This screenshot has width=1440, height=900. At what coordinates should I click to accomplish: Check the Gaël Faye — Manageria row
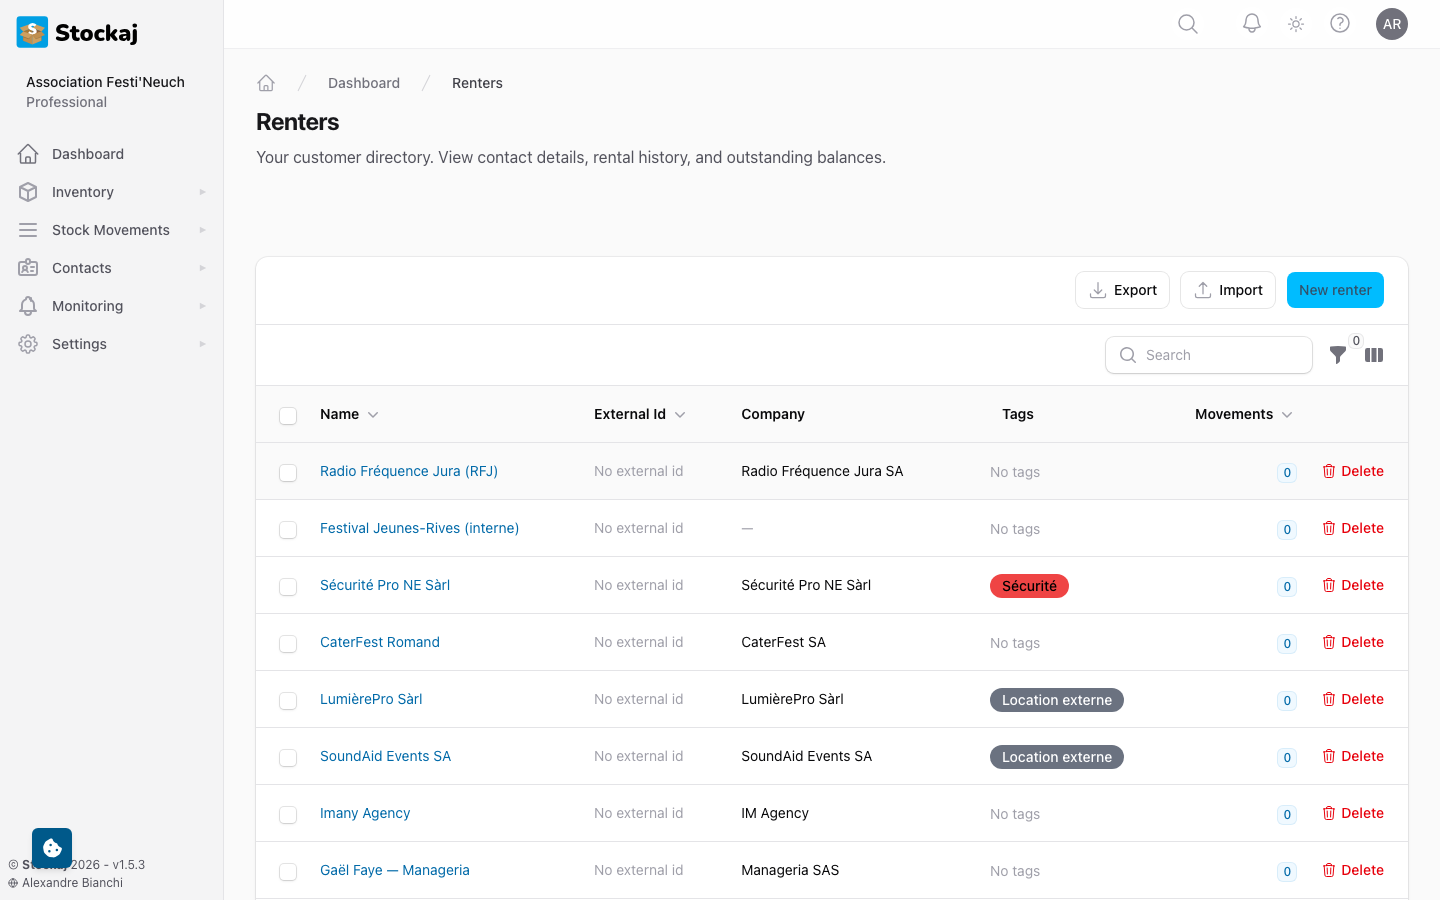(288, 872)
